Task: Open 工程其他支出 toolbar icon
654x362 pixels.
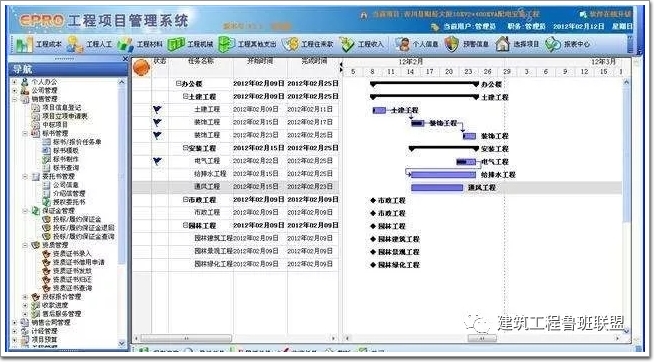Action: pos(226,44)
